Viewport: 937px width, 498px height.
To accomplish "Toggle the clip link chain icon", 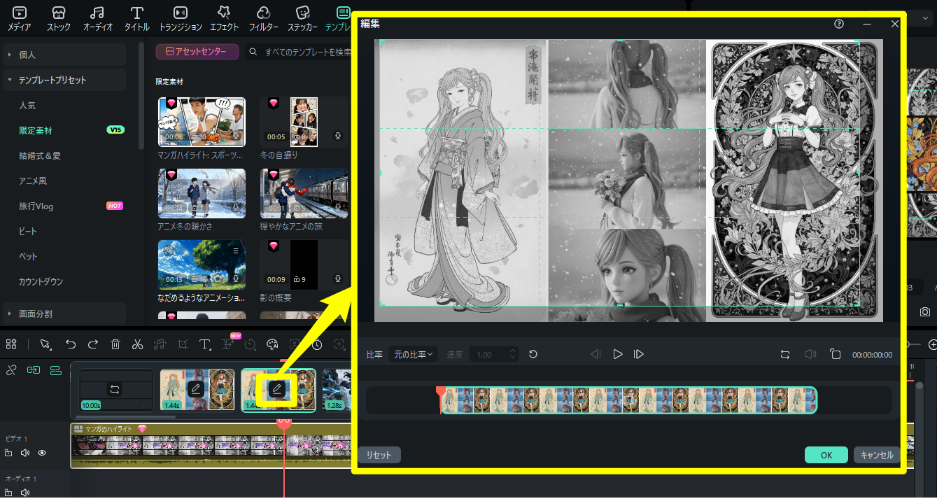I will click(x=11, y=371).
